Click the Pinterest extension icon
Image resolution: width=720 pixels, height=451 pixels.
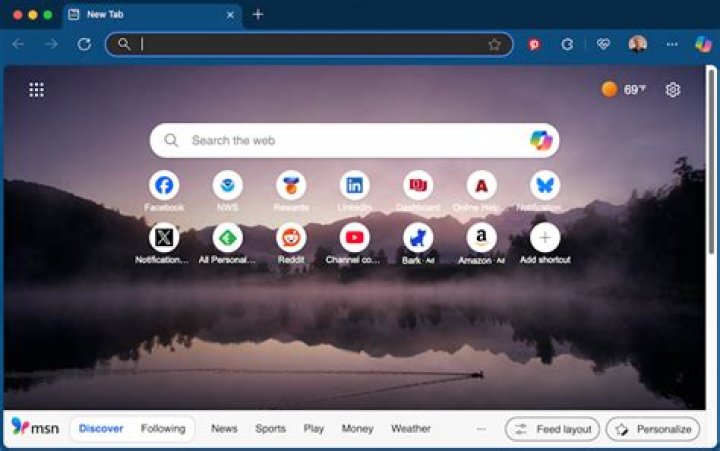(534, 45)
